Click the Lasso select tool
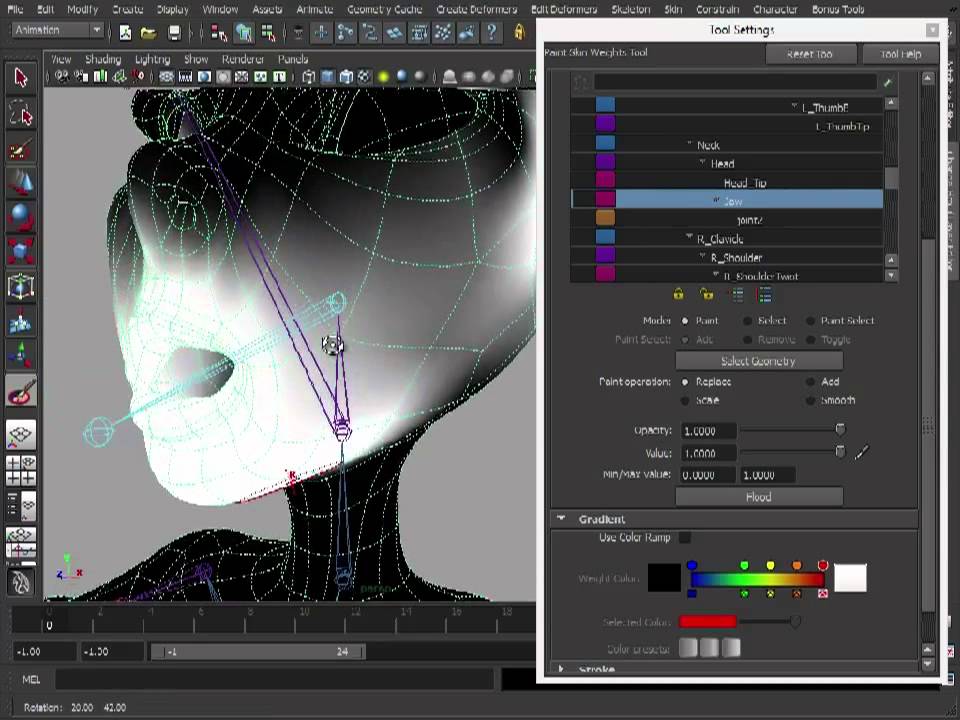960x720 pixels. pyautogui.click(x=21, y=115)
